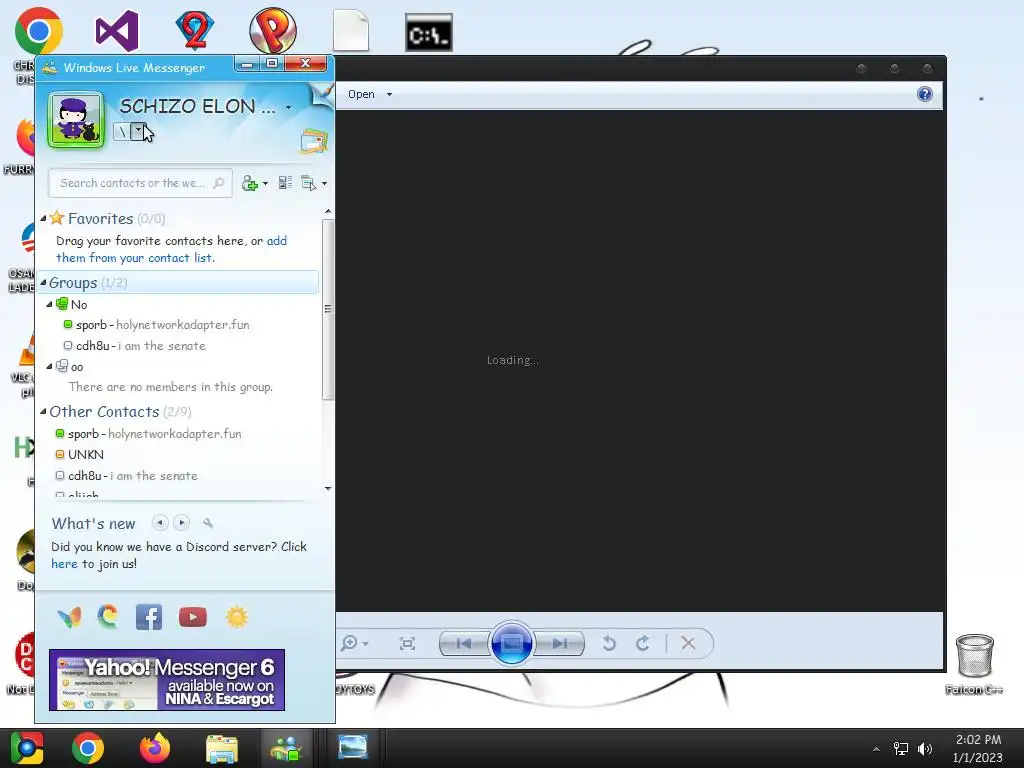1024x768 pixels.
Task: Click the change contact list layout icon
Action: pos(285,183)
